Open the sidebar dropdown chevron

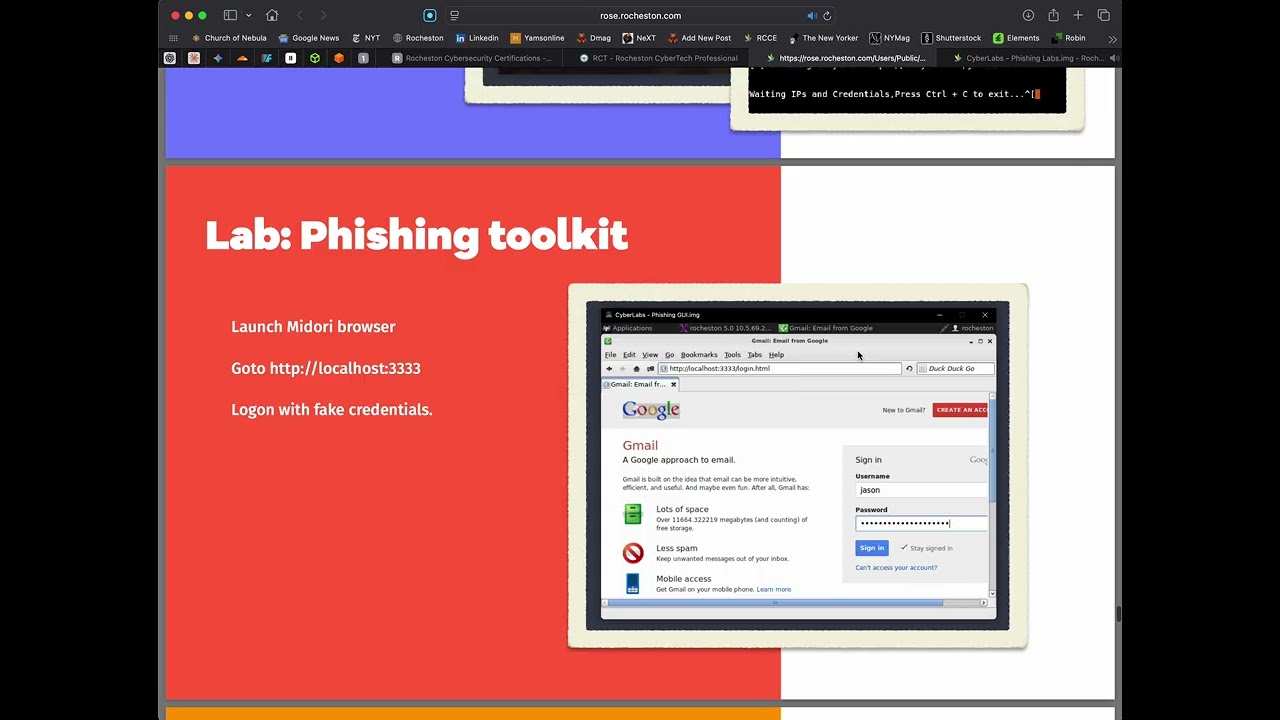(248, 15)
